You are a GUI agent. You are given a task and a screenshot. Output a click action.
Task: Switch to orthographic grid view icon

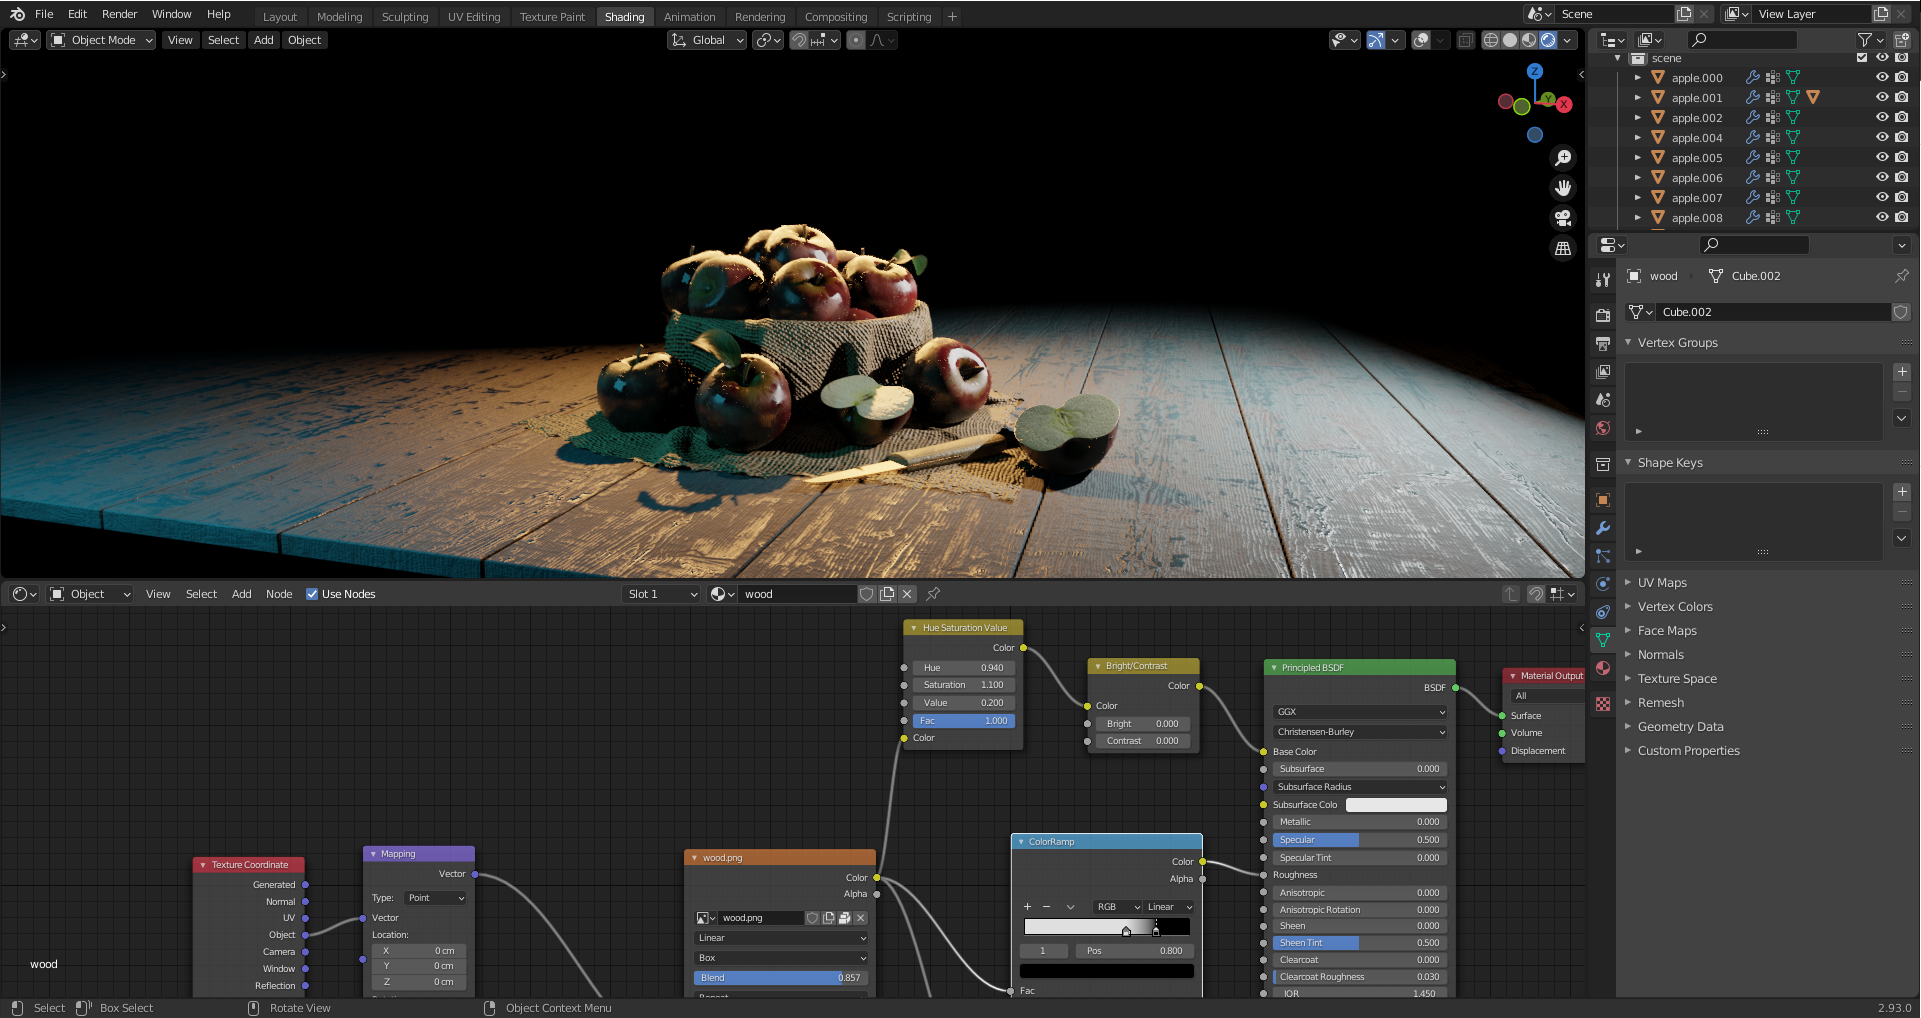pos(1563,248)
